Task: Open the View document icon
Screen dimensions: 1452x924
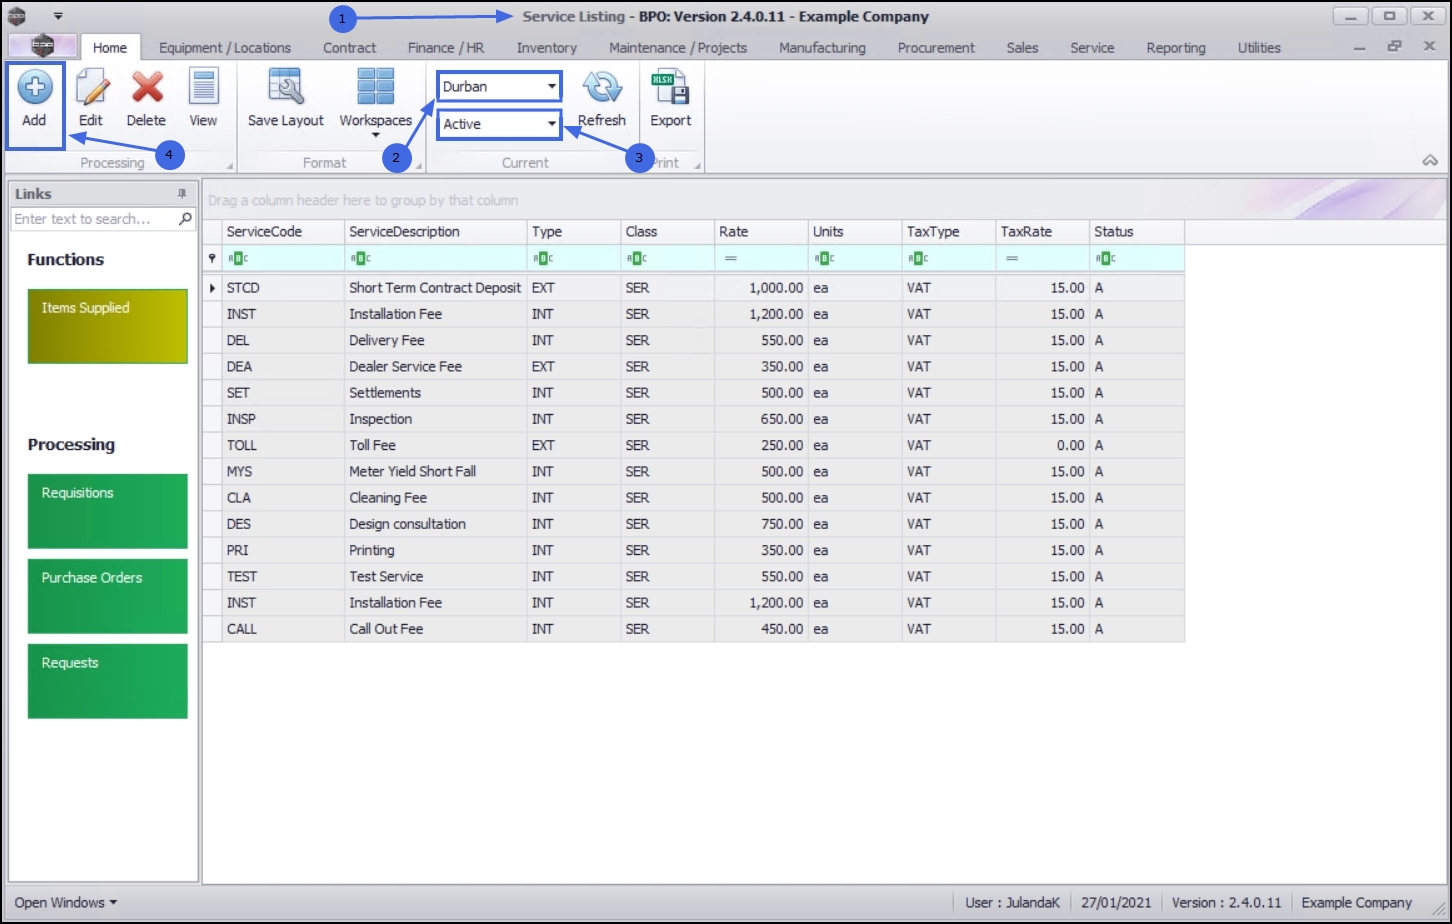Action: tap(203, 88)
